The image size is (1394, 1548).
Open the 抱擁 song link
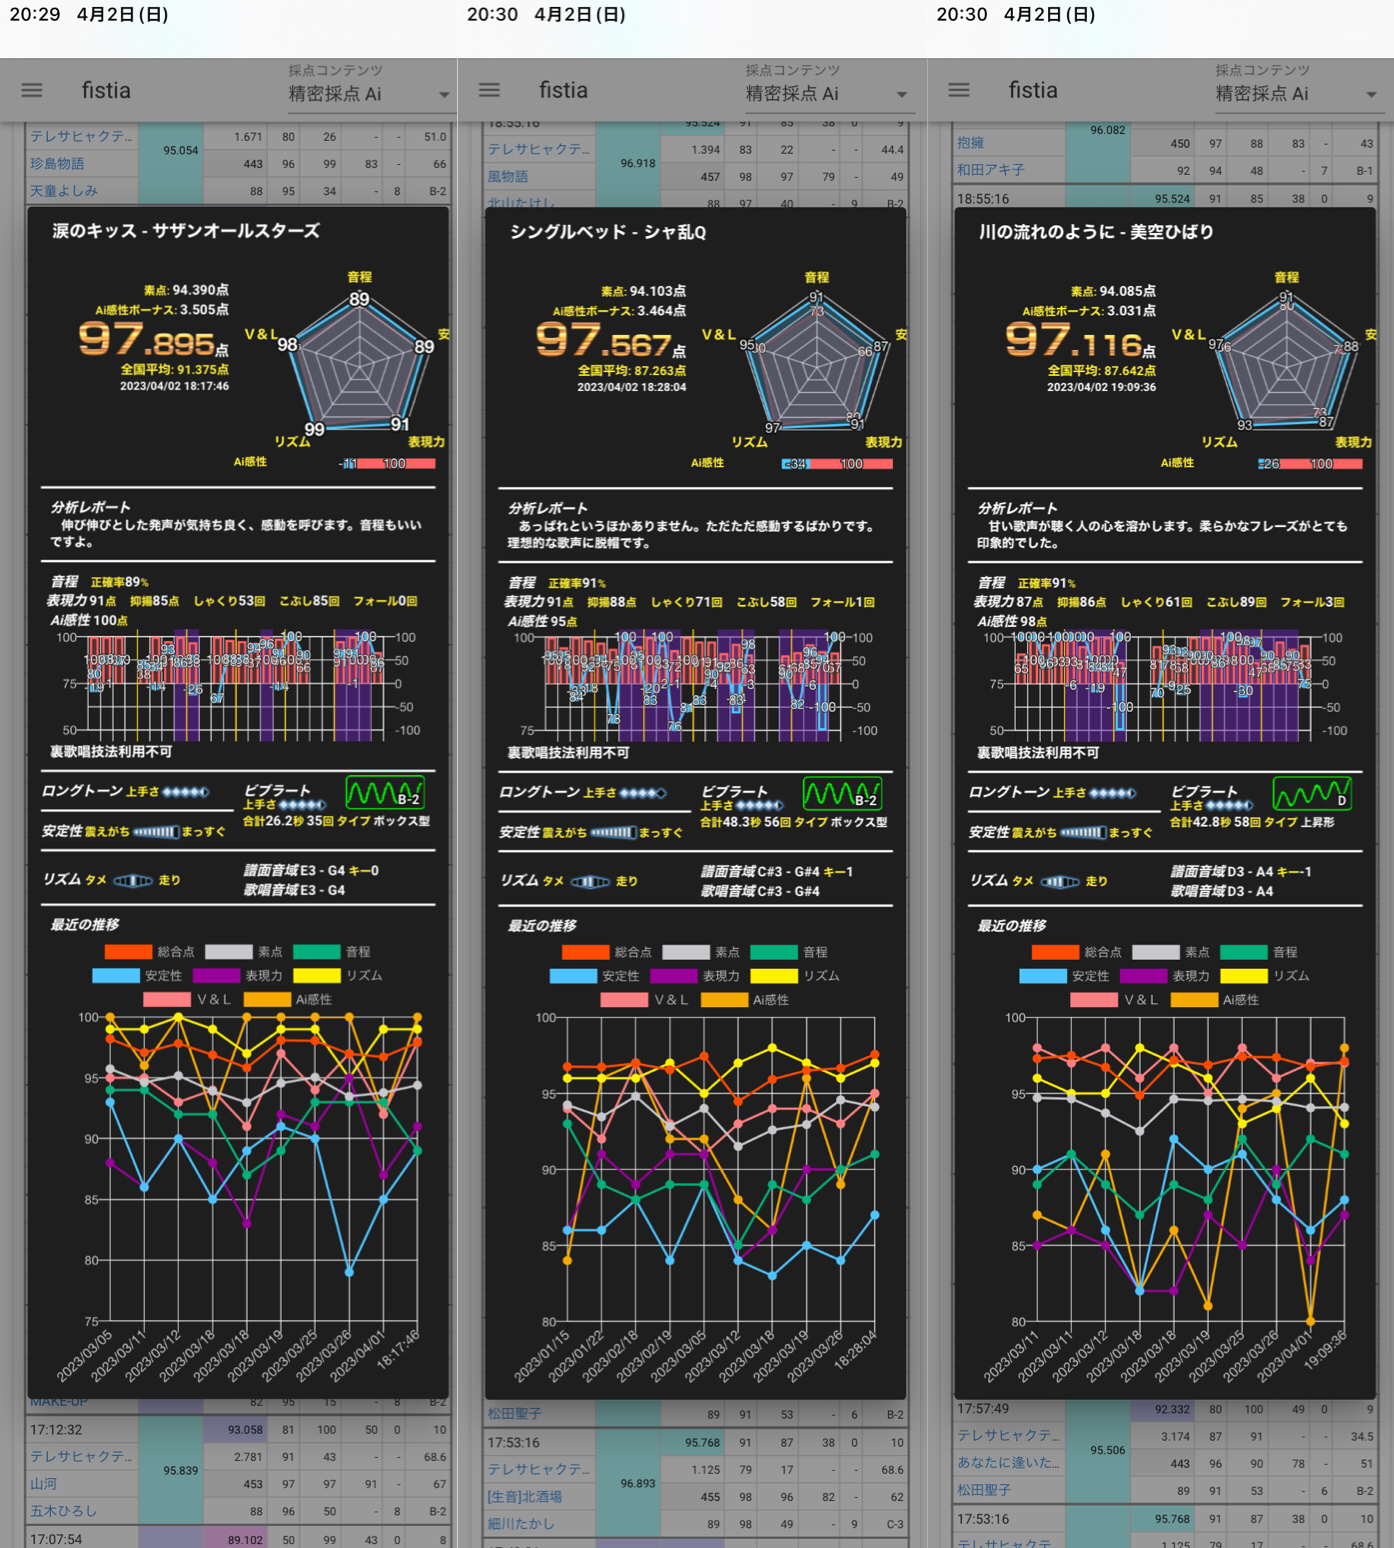(971, 143)
